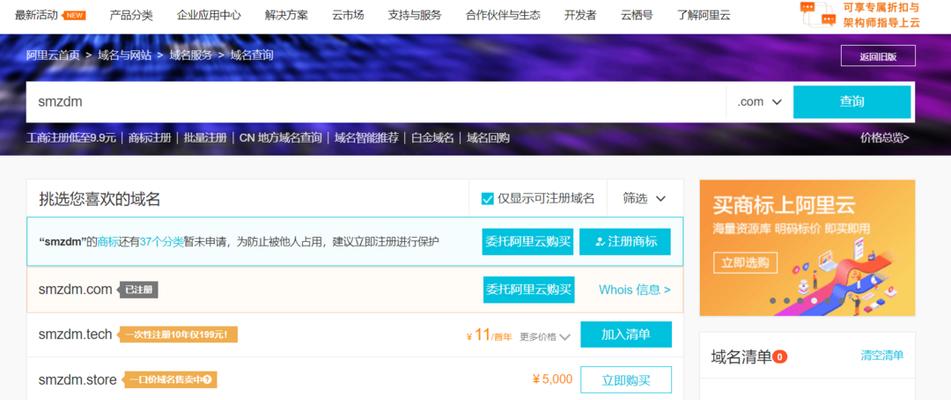951x400 pixels.
Task: Click 清空清单 link
Action: (x=882, y=356)
